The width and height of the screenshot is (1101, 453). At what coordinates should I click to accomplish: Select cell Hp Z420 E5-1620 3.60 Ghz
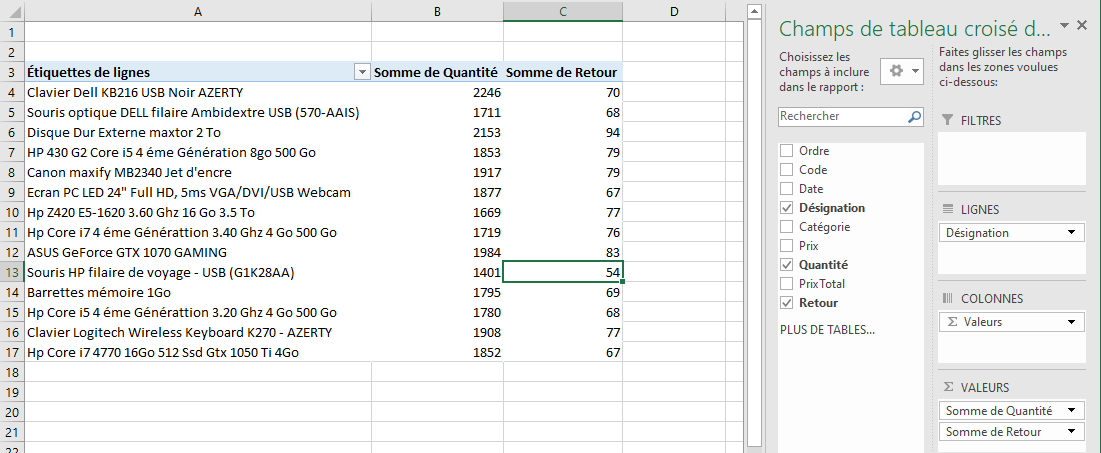click(198, 212)
